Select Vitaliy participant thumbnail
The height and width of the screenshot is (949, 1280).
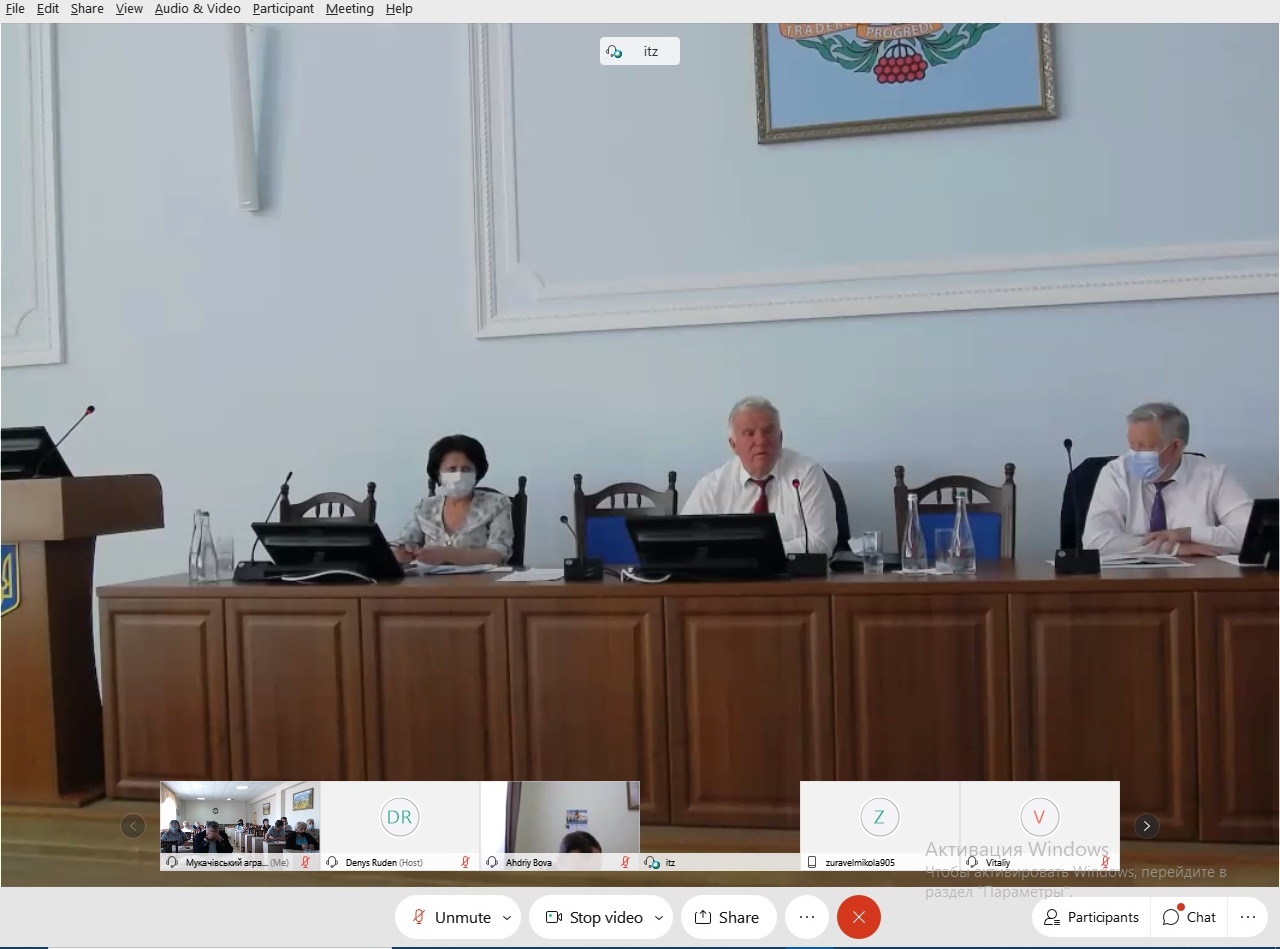coord(1040,826)
